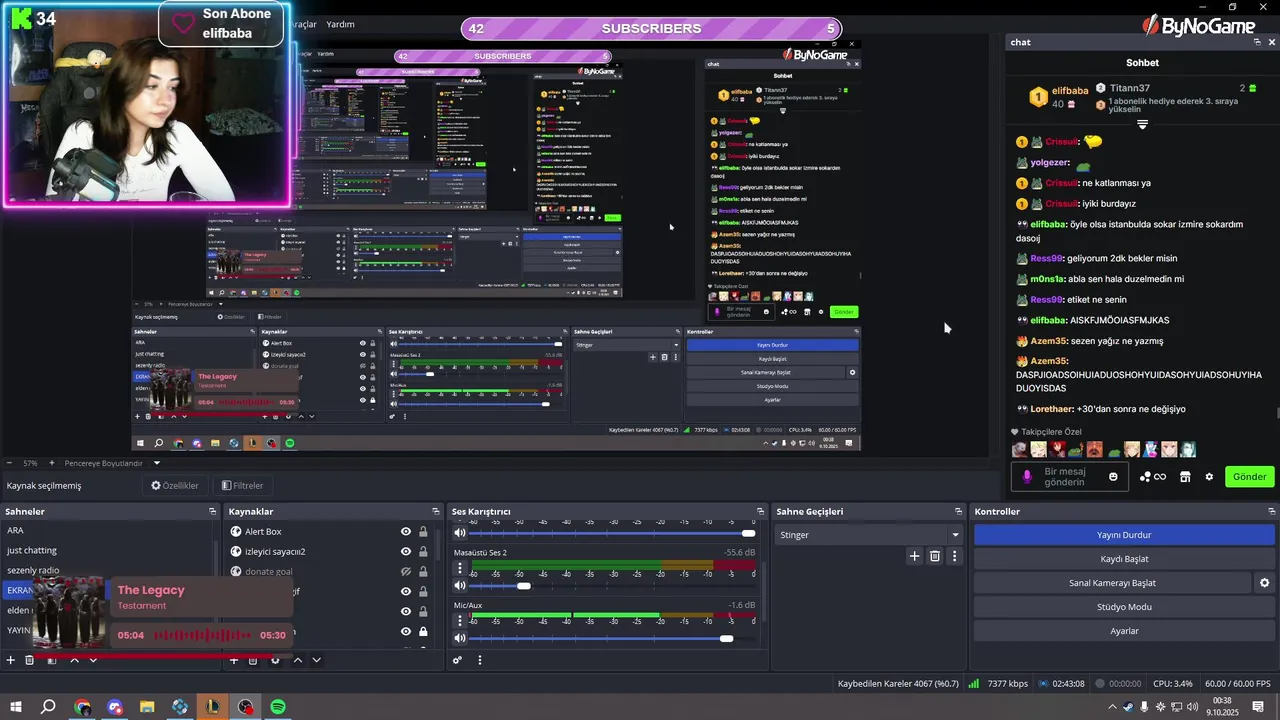1280x720 pixels.
Task: Click Yayını Durdur button
Action: (x=1124, y=535)
